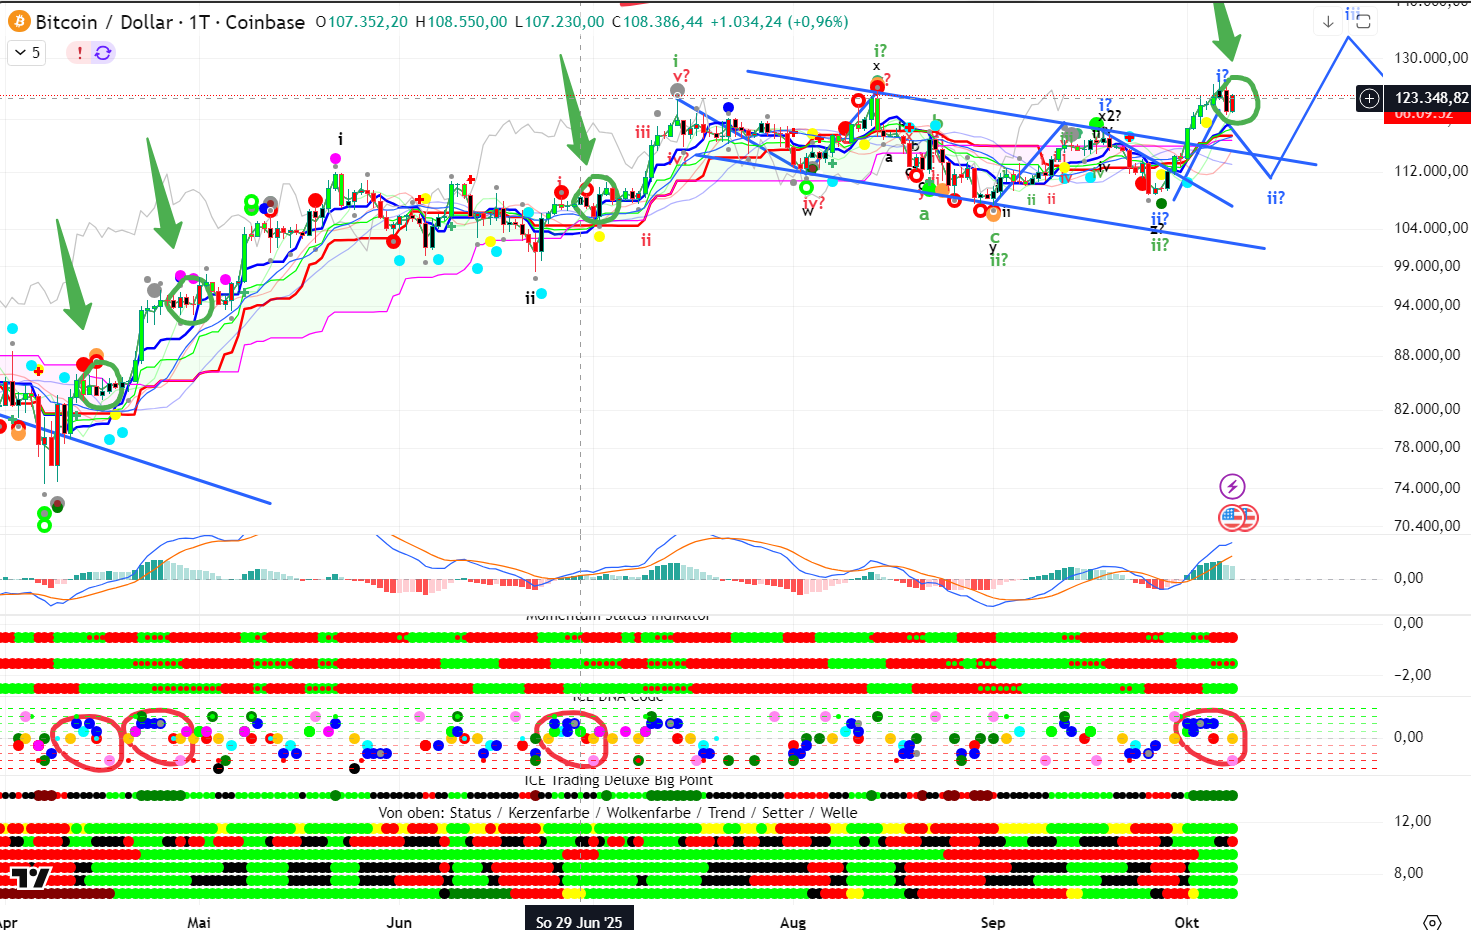Screen dimensions: 1471x930
Task: Click the 130.000,00 level on price scale
Action: click(1431, 58)
